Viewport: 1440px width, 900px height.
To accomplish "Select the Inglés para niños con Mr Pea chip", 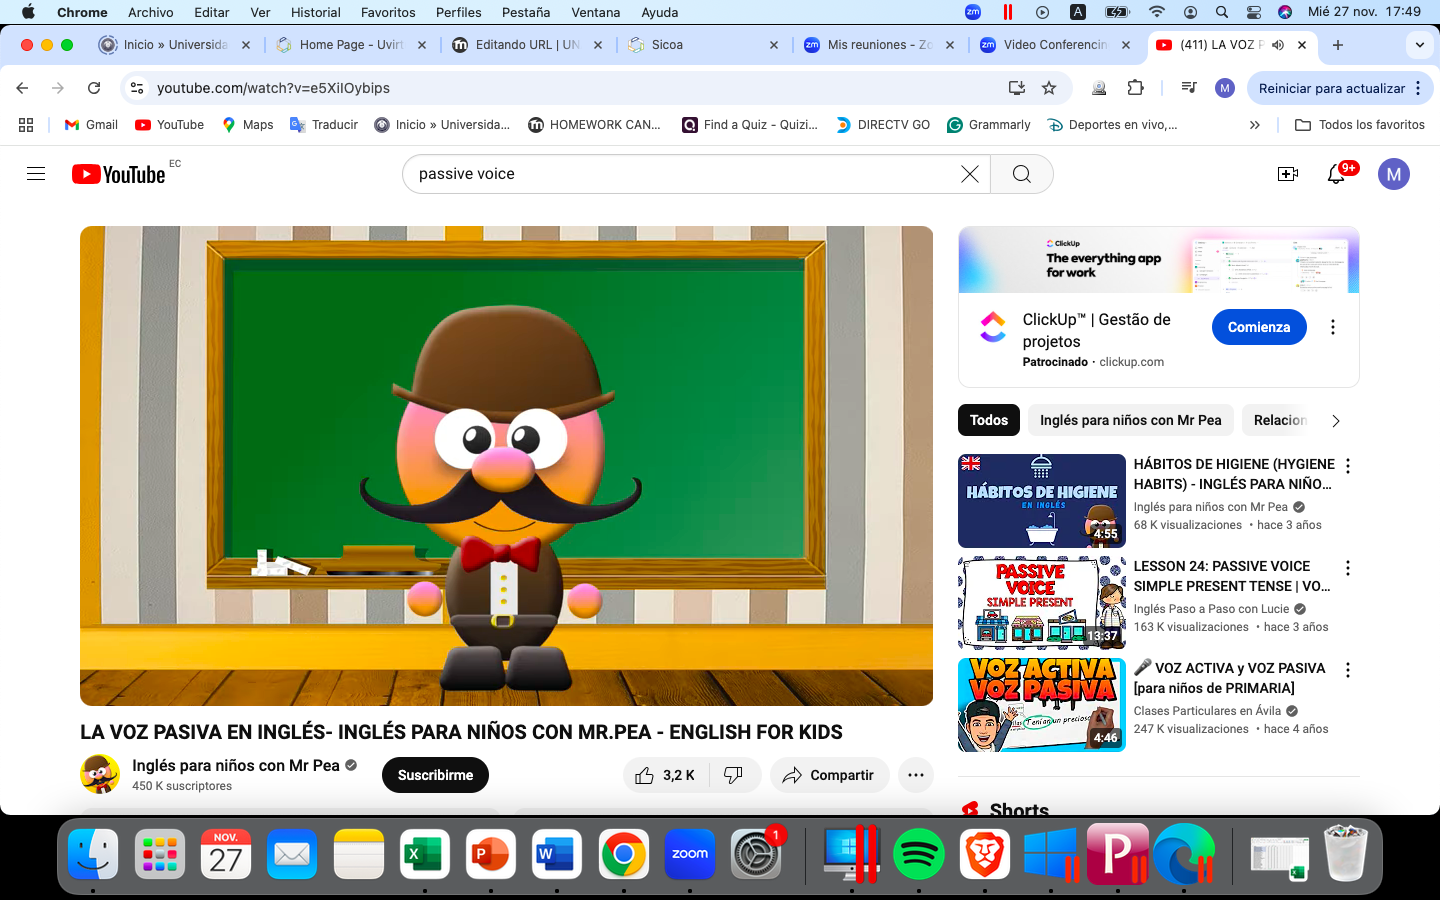I will click(x=1130, y=420).
